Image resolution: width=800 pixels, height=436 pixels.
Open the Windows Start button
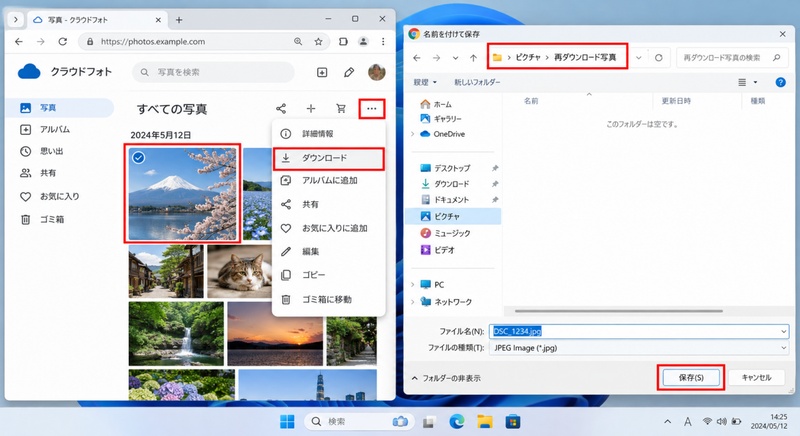click(x=287, y=422)
